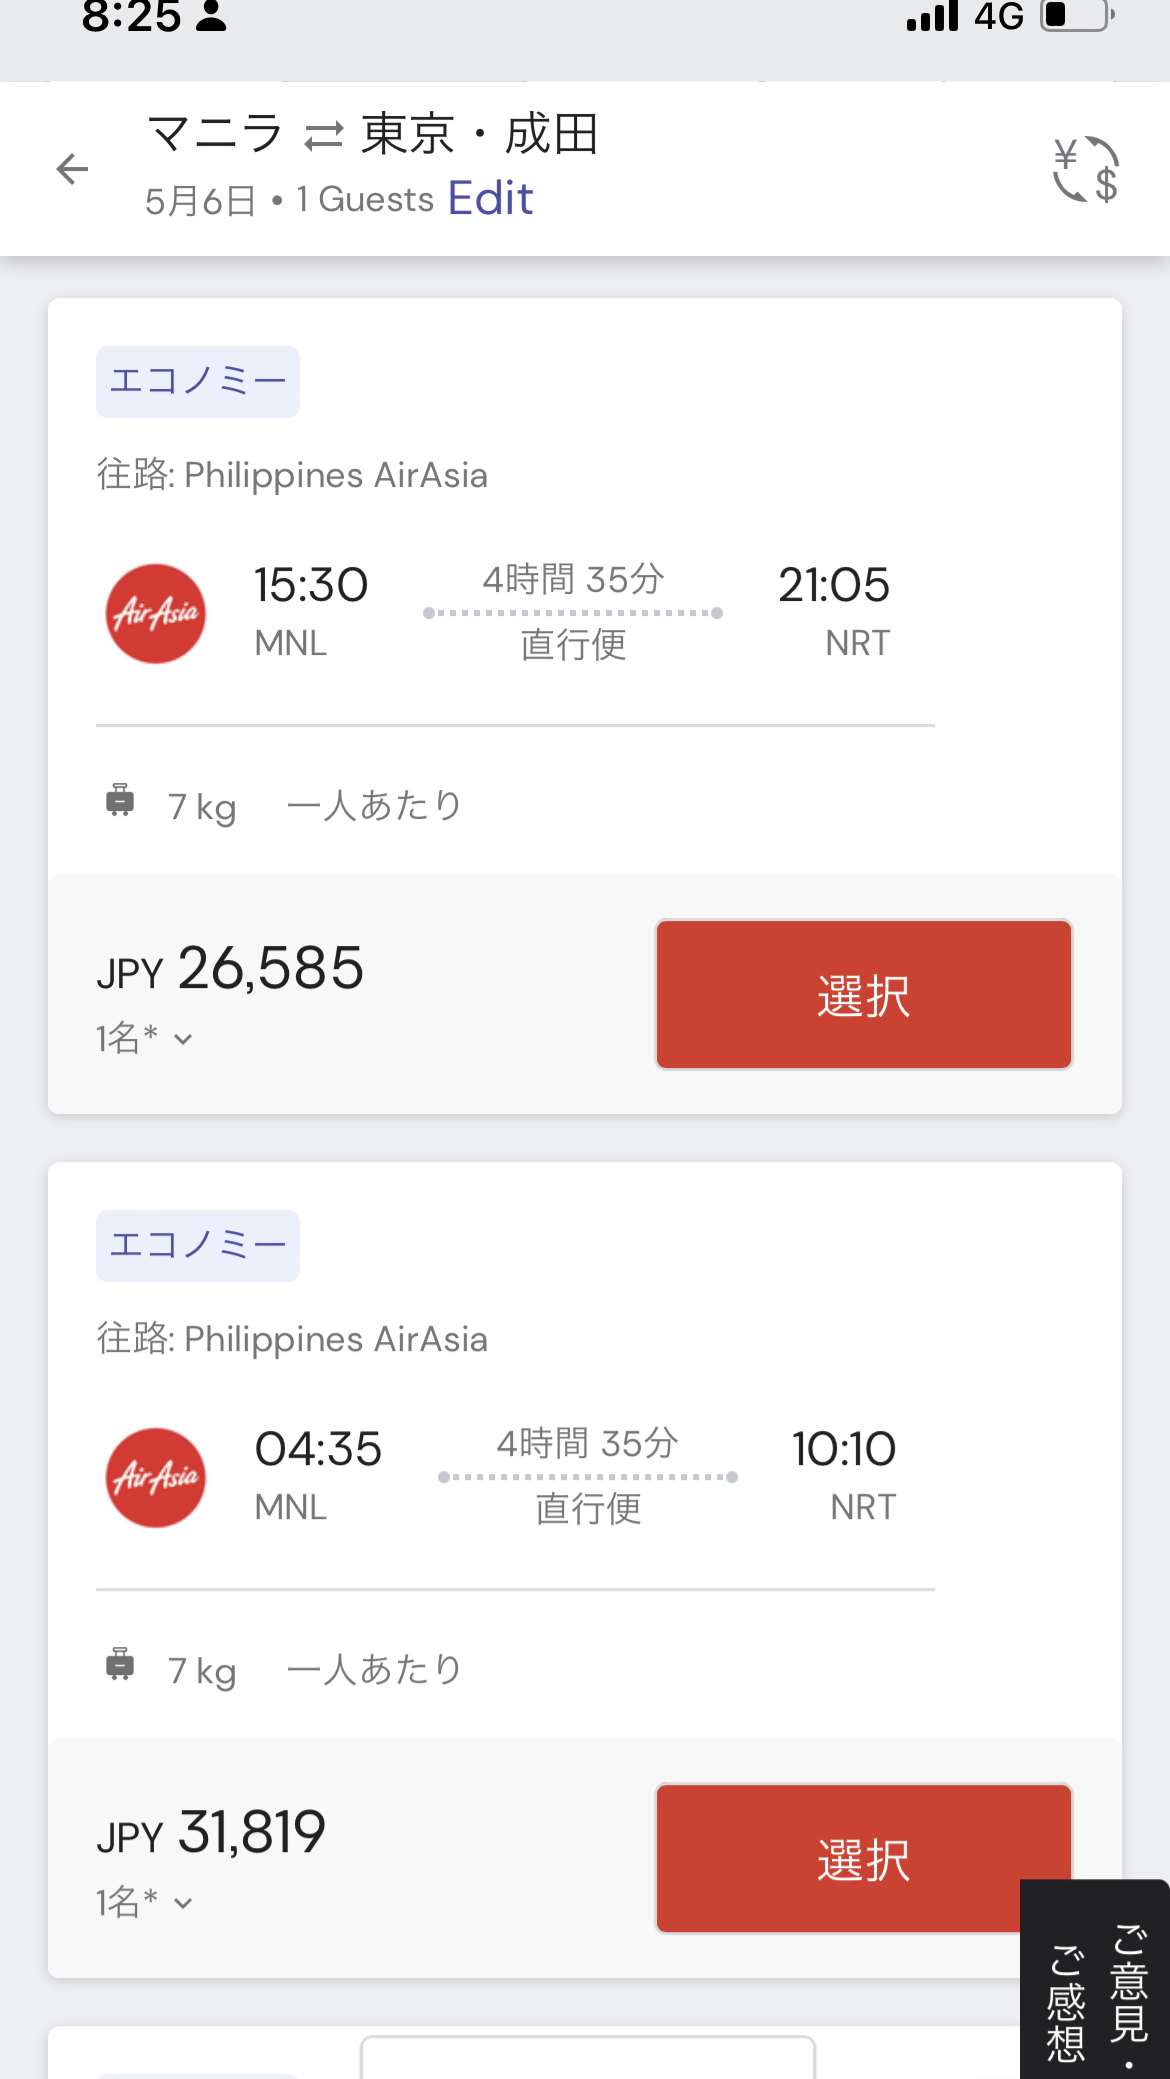Select the JPY 26,585 flight
The height and width of the screenshot is (2079, 1170).
point(863,995)
